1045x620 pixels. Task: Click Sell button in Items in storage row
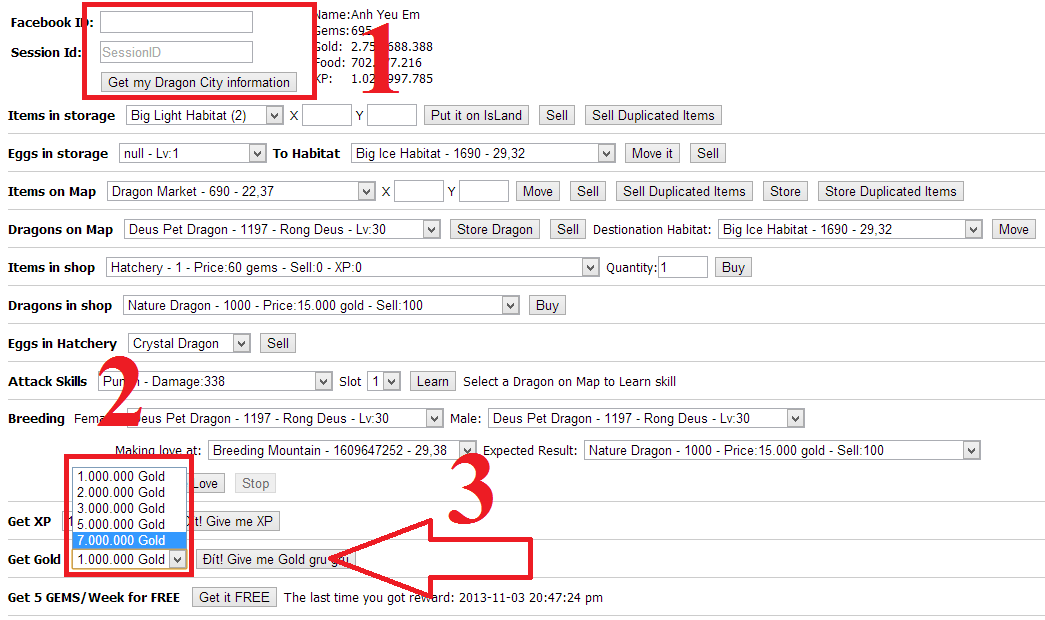point(556,115)
